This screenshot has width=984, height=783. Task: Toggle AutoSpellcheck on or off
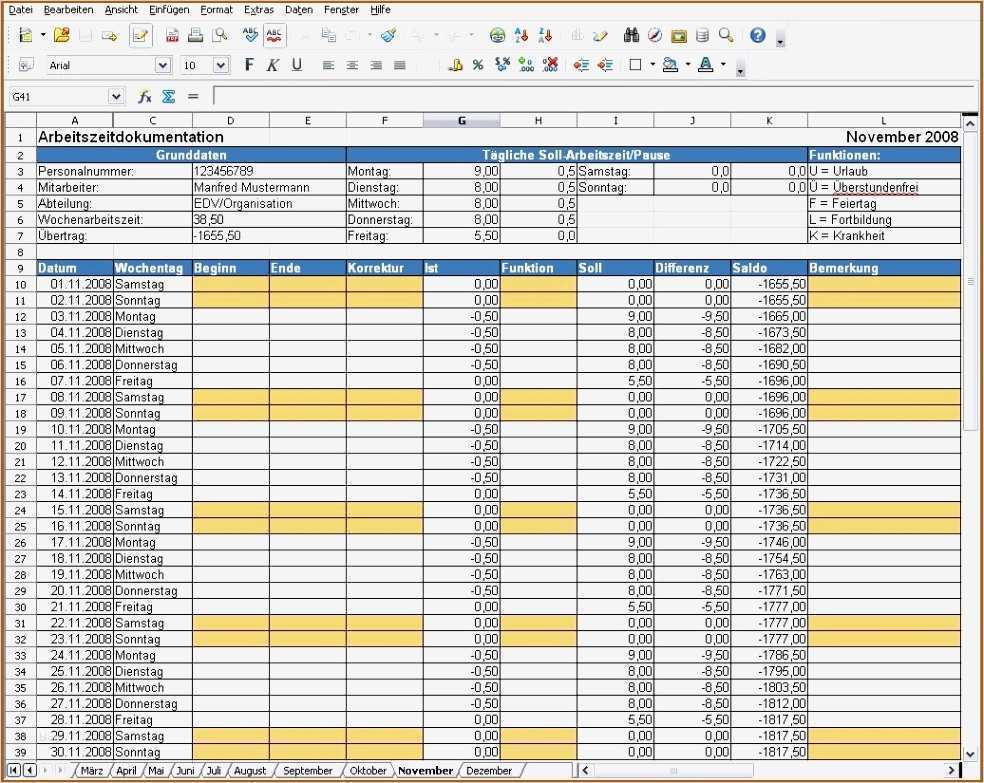click(x=274, y=36)
